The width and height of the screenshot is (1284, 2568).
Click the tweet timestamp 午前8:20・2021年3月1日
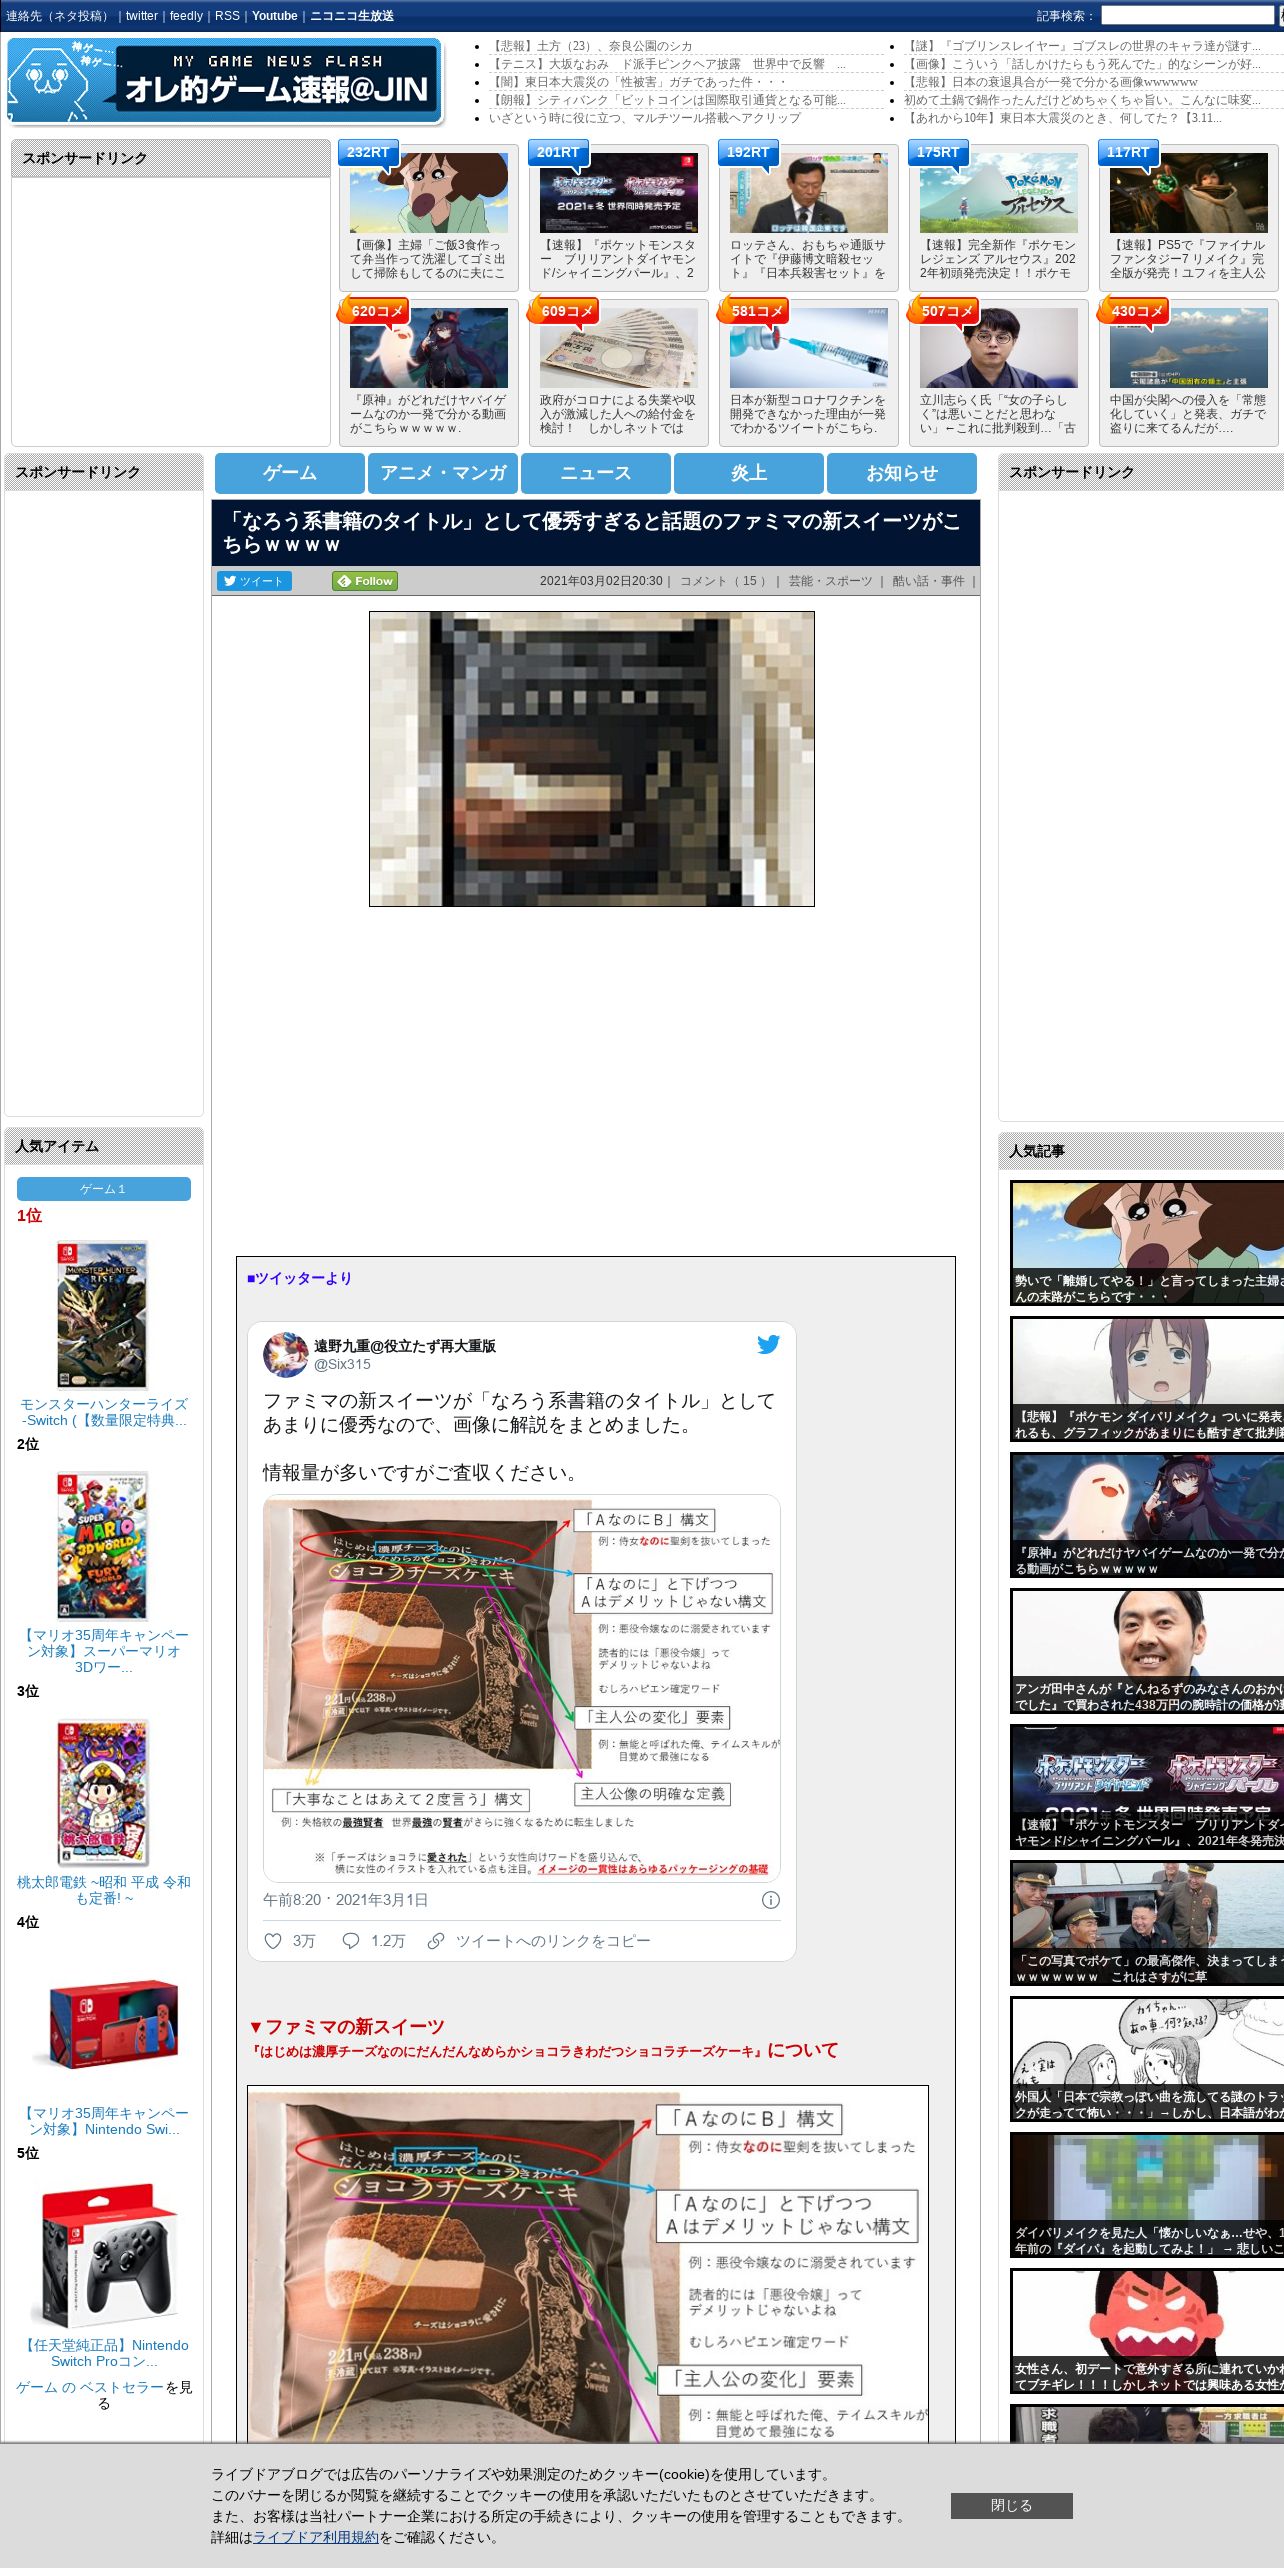click(345, 1899)
